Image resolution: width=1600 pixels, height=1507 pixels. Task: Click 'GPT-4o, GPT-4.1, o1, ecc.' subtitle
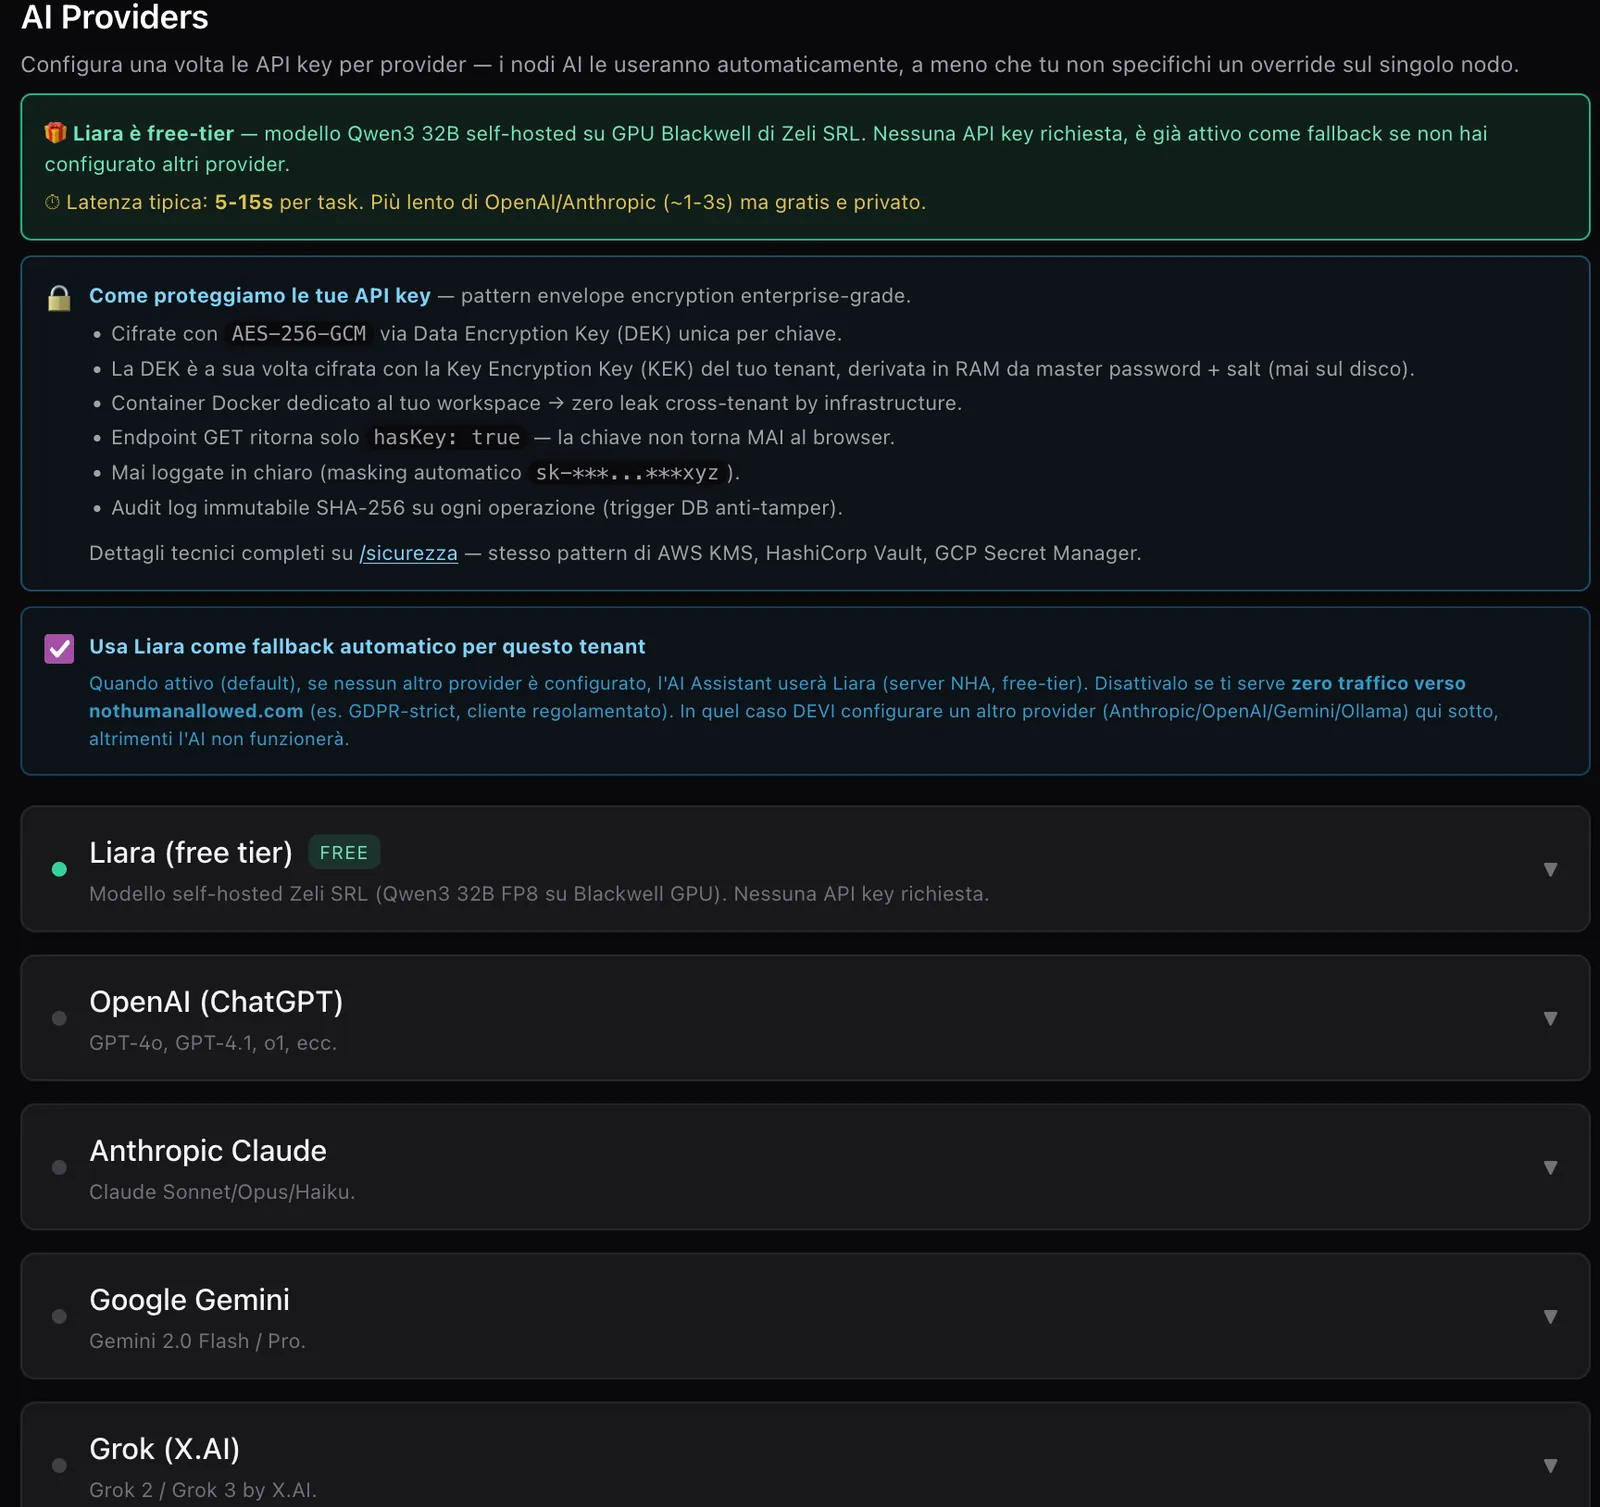pyautogui.click(x=213, y=1043)
